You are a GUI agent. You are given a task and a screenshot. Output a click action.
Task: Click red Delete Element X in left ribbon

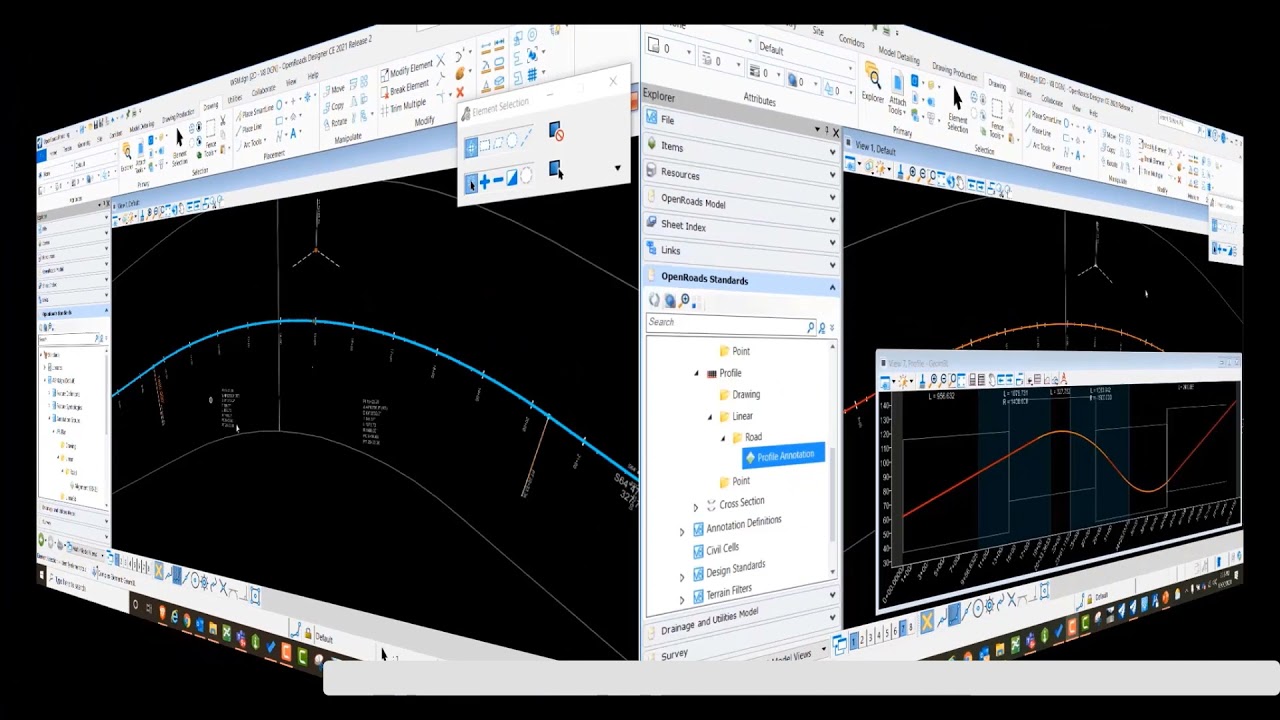(x=460, y=94)
